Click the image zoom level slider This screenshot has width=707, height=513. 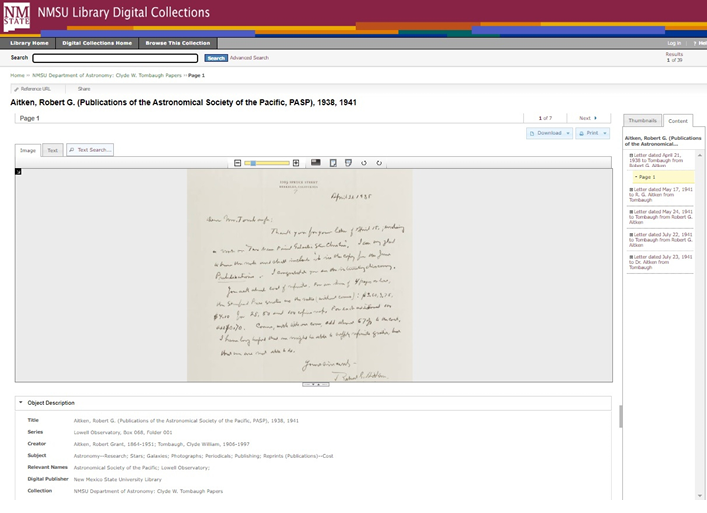pyautogui.click(x=267, y=162)
